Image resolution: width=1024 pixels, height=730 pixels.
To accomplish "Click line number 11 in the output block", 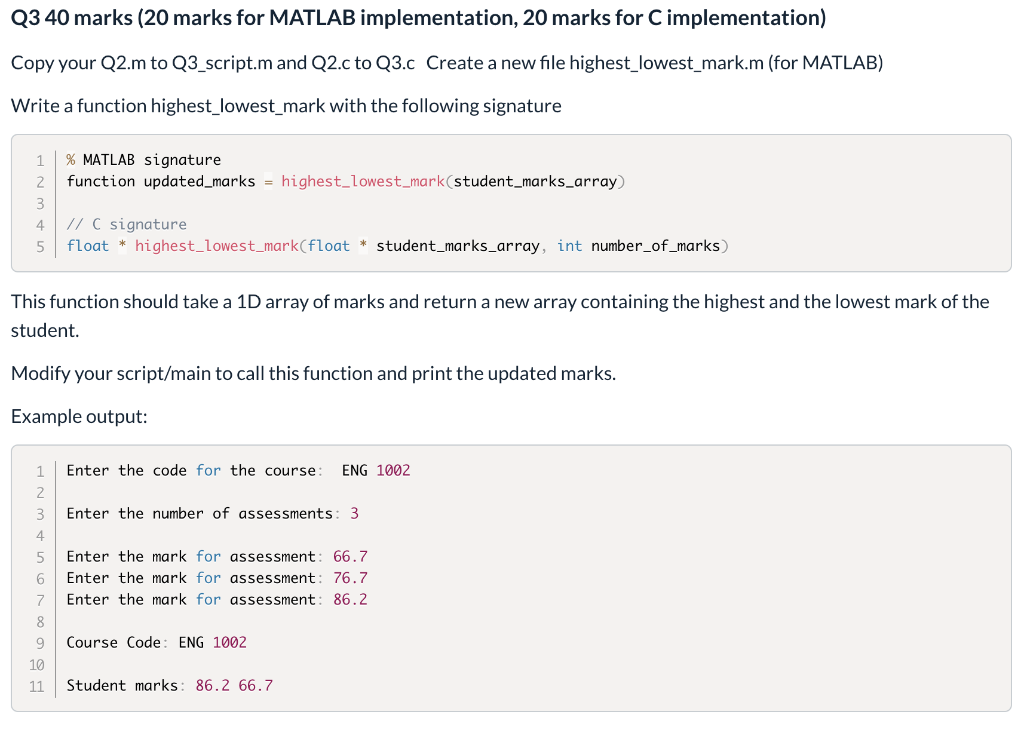I will pos(37,685).
